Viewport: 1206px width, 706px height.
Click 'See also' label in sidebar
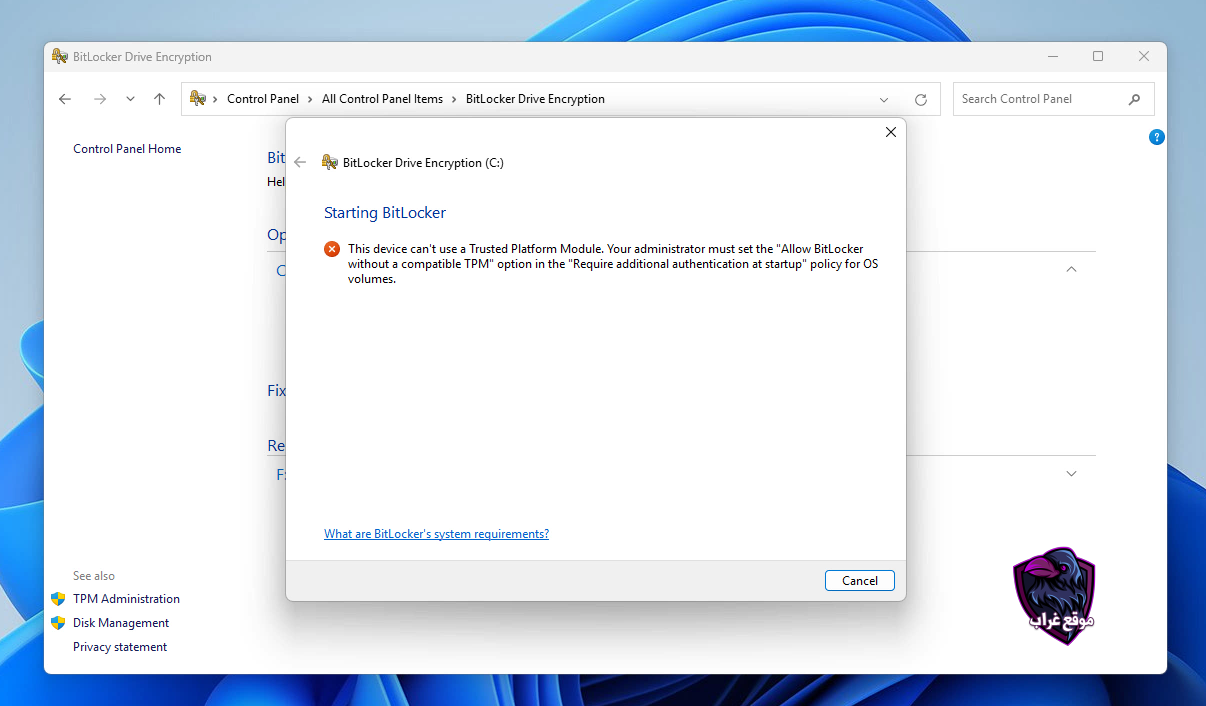[x=94, y=576]
